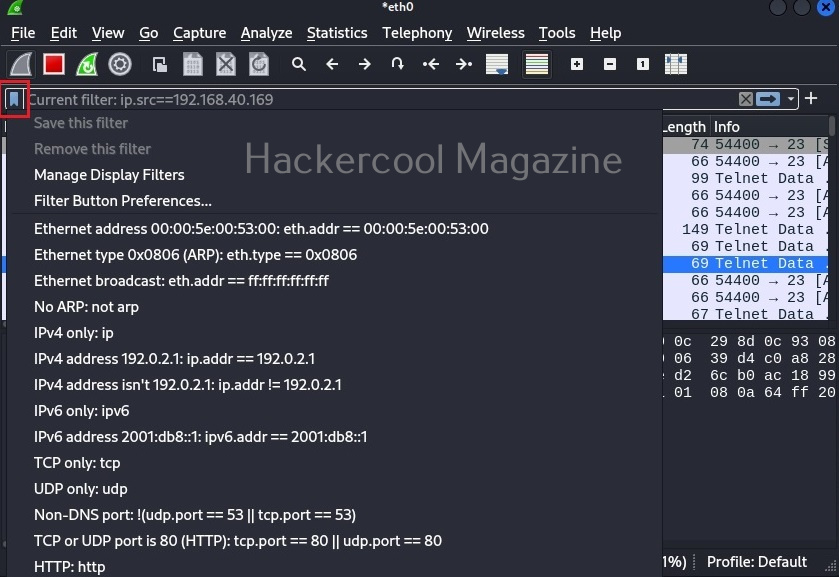Pick the HTTP: http filter
The width and height of the screenshot is (839, 577).
(336, 566)
